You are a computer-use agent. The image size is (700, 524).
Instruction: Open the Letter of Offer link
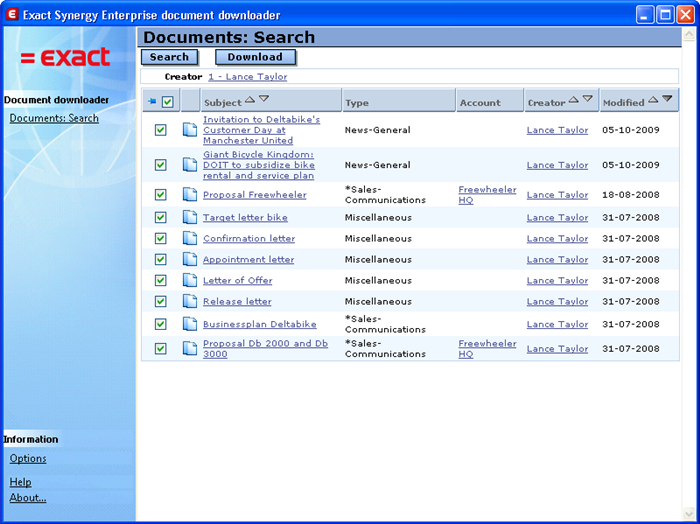238,280
